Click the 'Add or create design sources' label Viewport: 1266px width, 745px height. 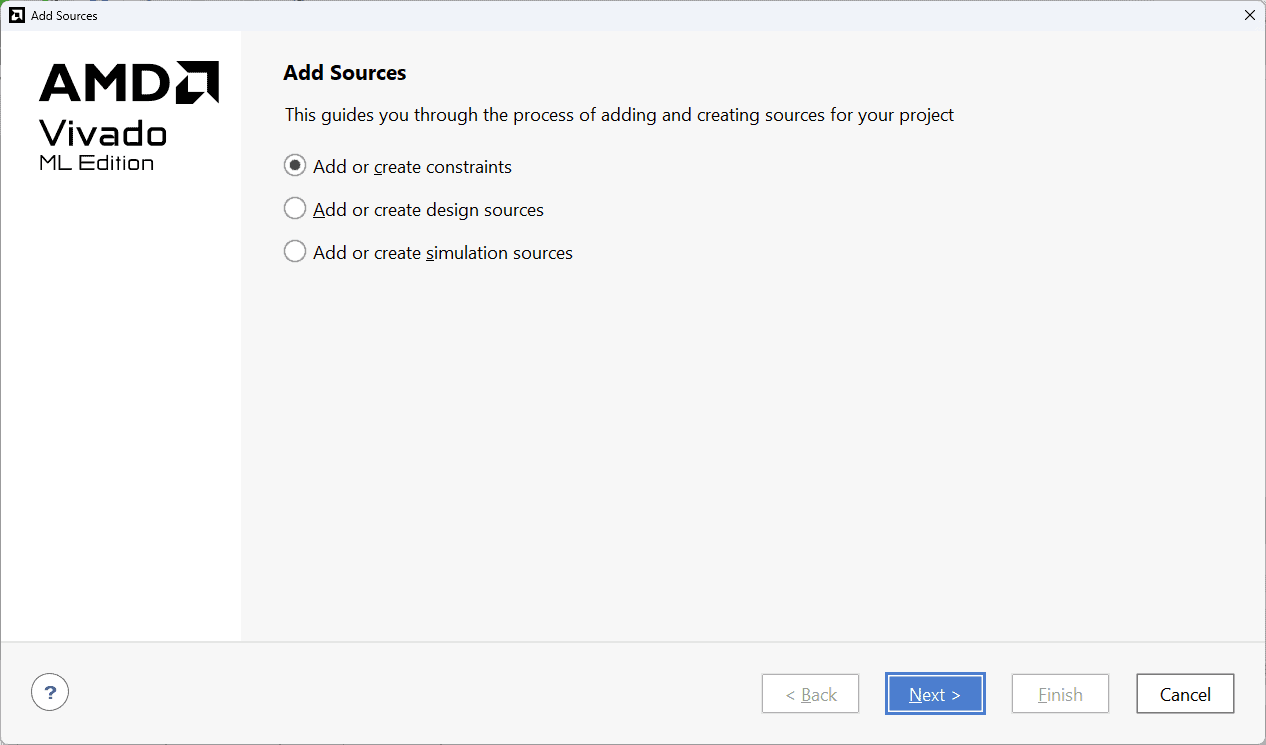[428, 210]
